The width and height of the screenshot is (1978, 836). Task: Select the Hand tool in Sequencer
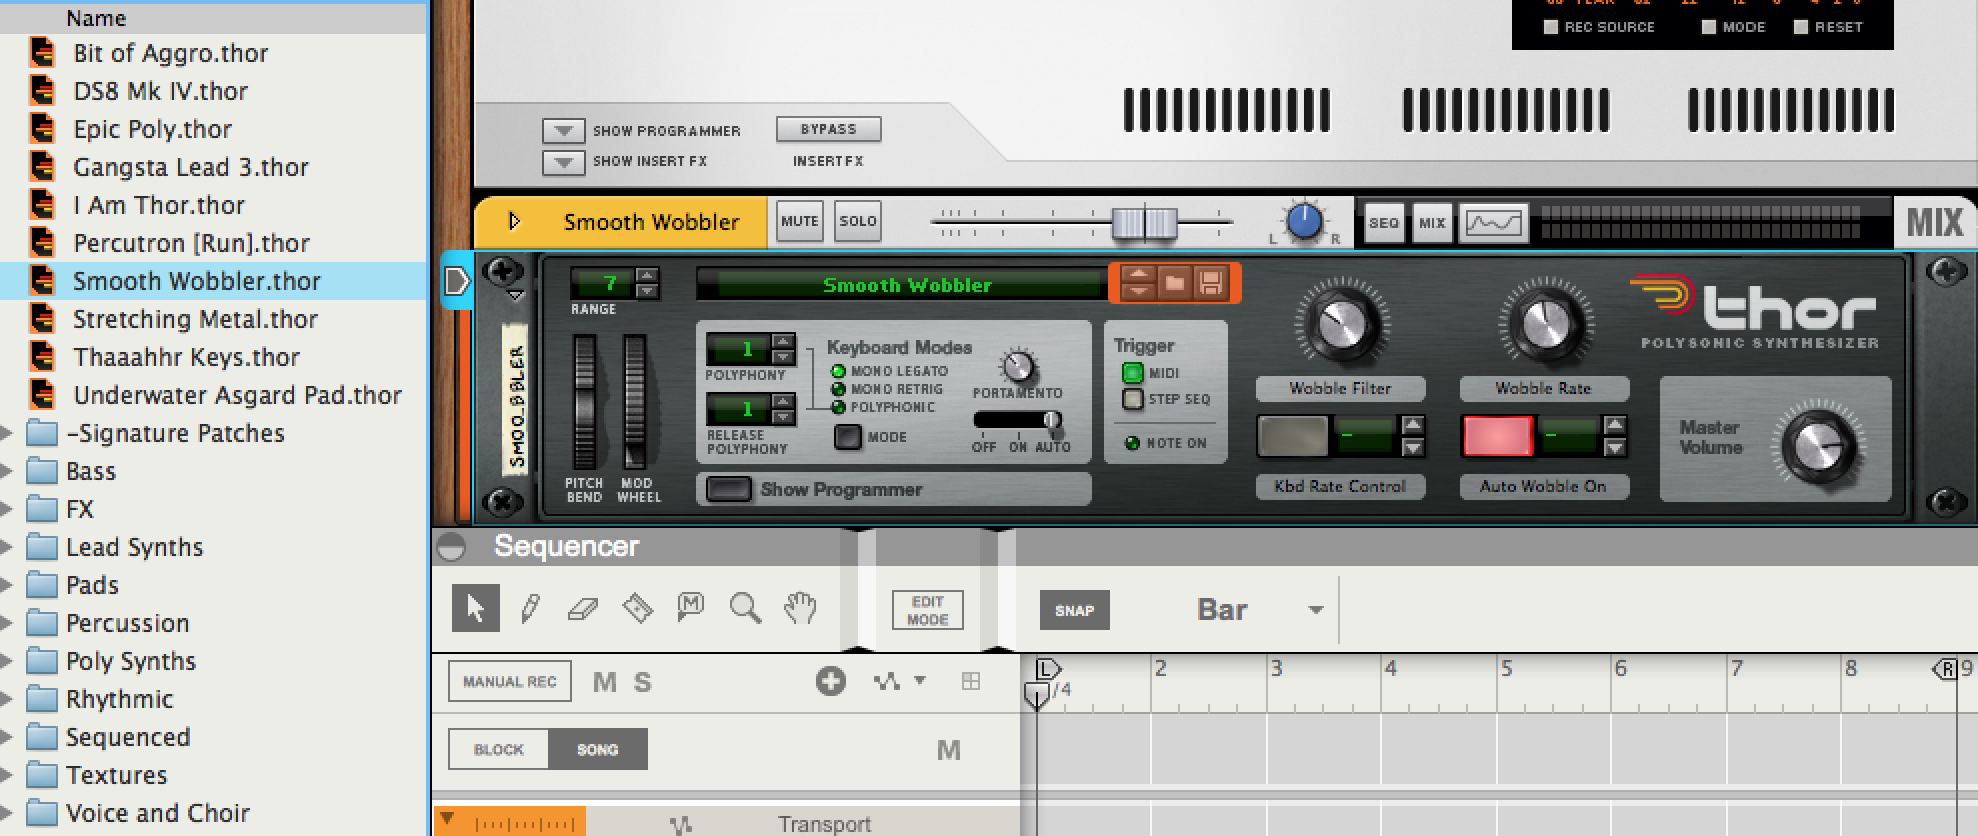pos(800,607)
